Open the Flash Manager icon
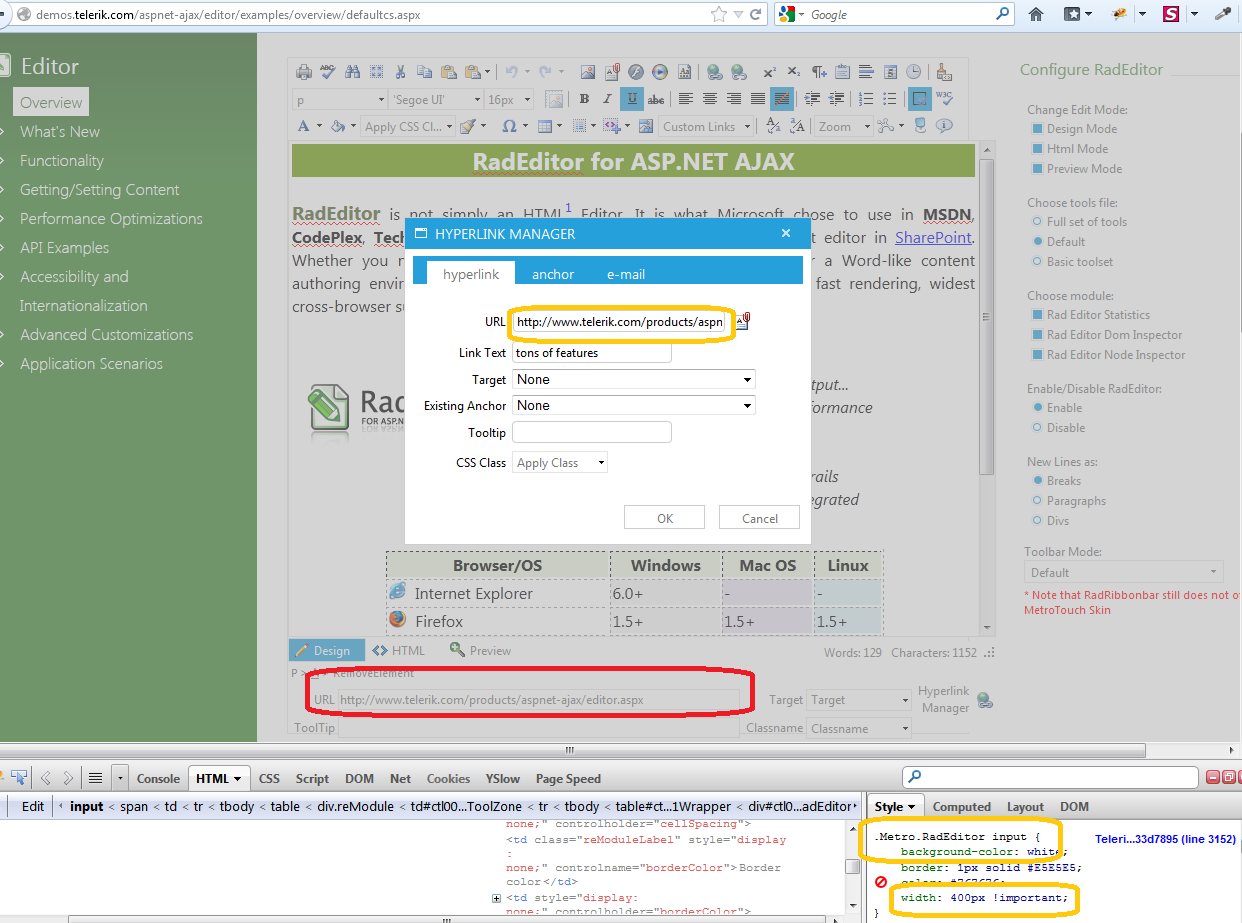This screenshot has height=923, width=1242. coord(635,72)
